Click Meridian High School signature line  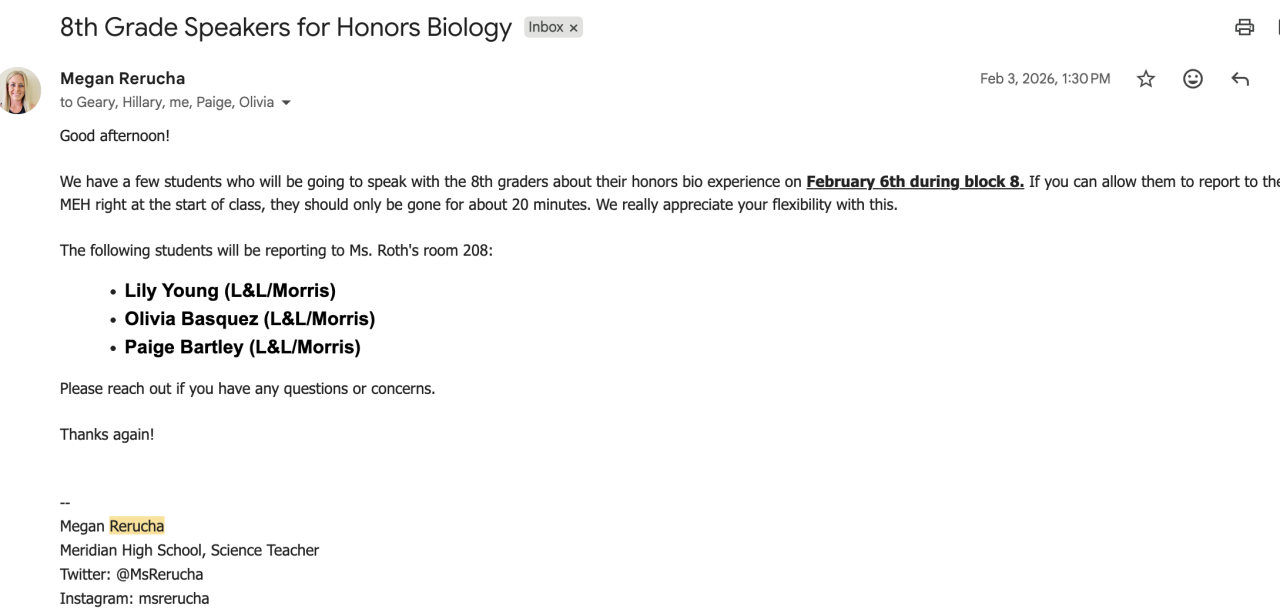tap(189, 550)
